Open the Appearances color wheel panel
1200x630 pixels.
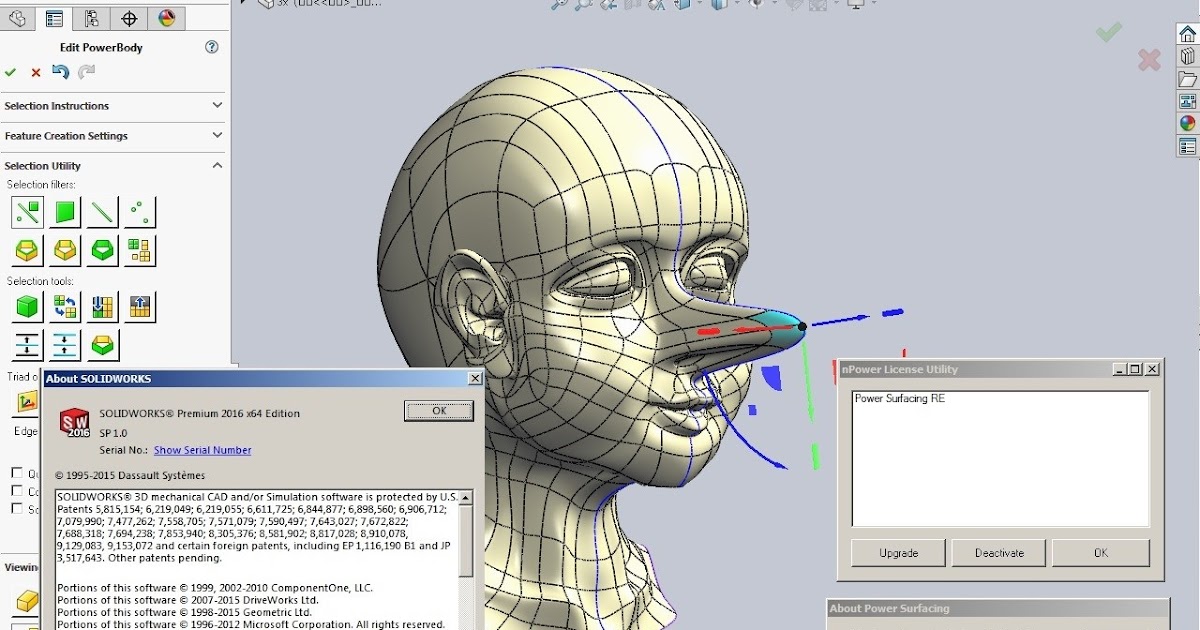[1187, 123]
